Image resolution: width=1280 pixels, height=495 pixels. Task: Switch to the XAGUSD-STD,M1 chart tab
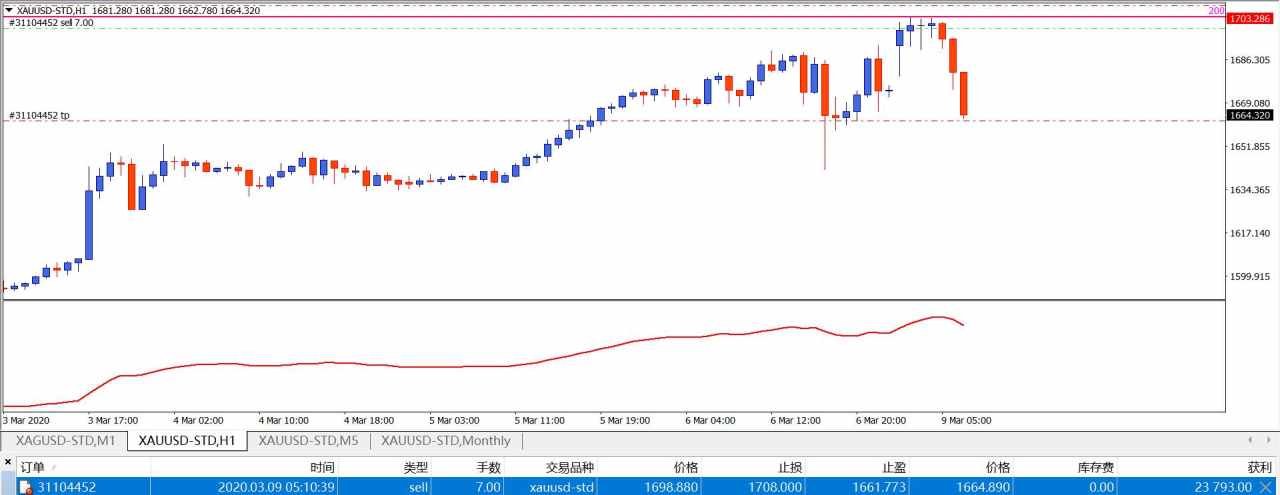coord(65,440)
